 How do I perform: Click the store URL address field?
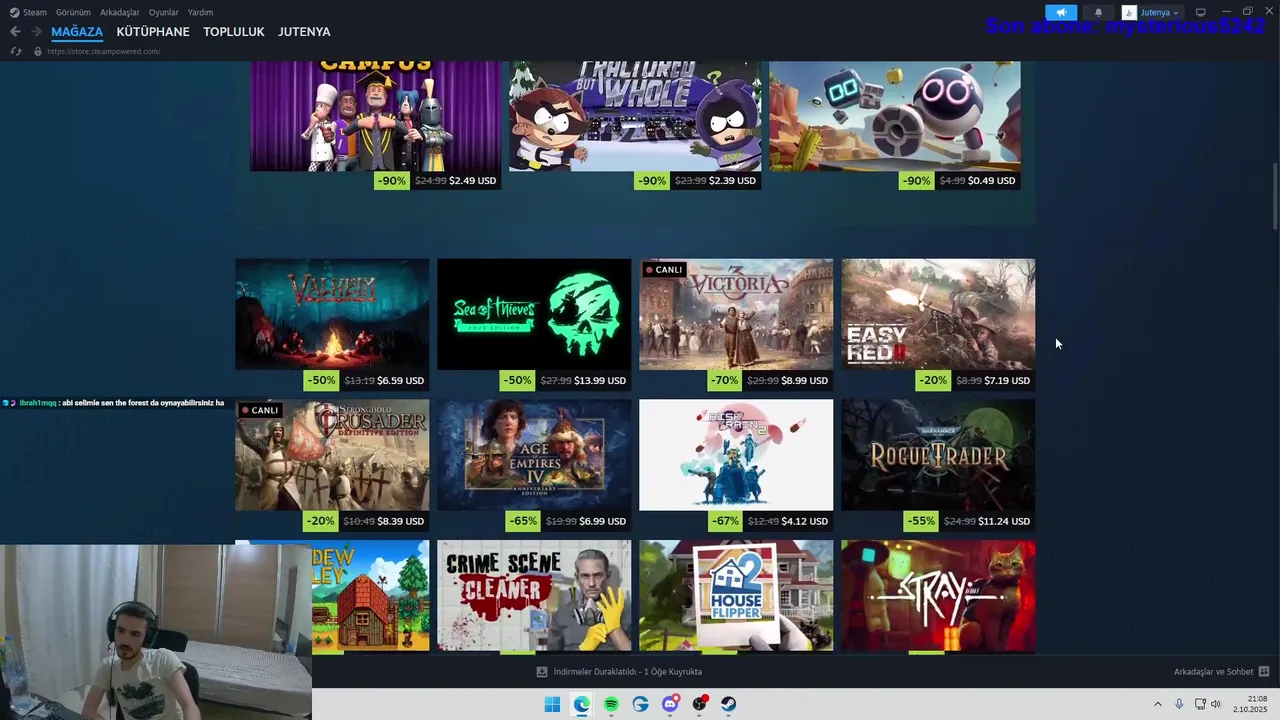104,51
